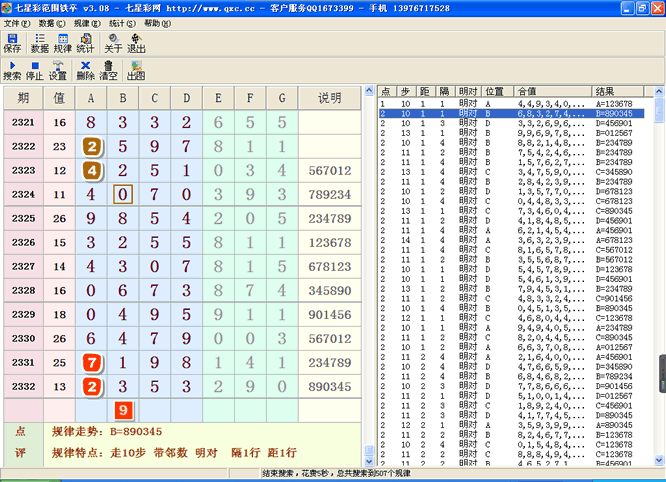Open the 帮助(H) menu
Image resolution: width=666 pixels, height=482 pixels.
[x=157, y=23]
